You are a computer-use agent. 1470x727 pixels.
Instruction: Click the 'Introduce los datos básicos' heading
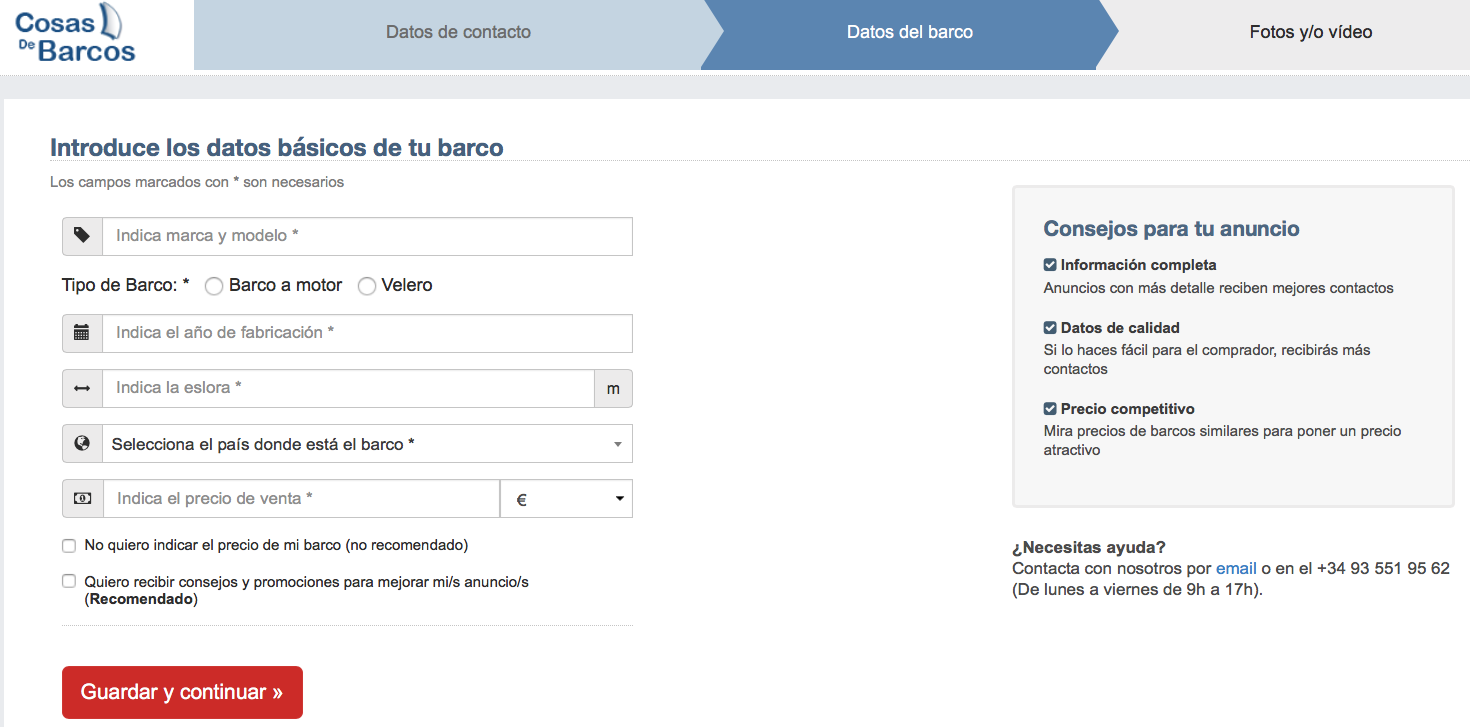pyautogui.click(x=277, y=148)
